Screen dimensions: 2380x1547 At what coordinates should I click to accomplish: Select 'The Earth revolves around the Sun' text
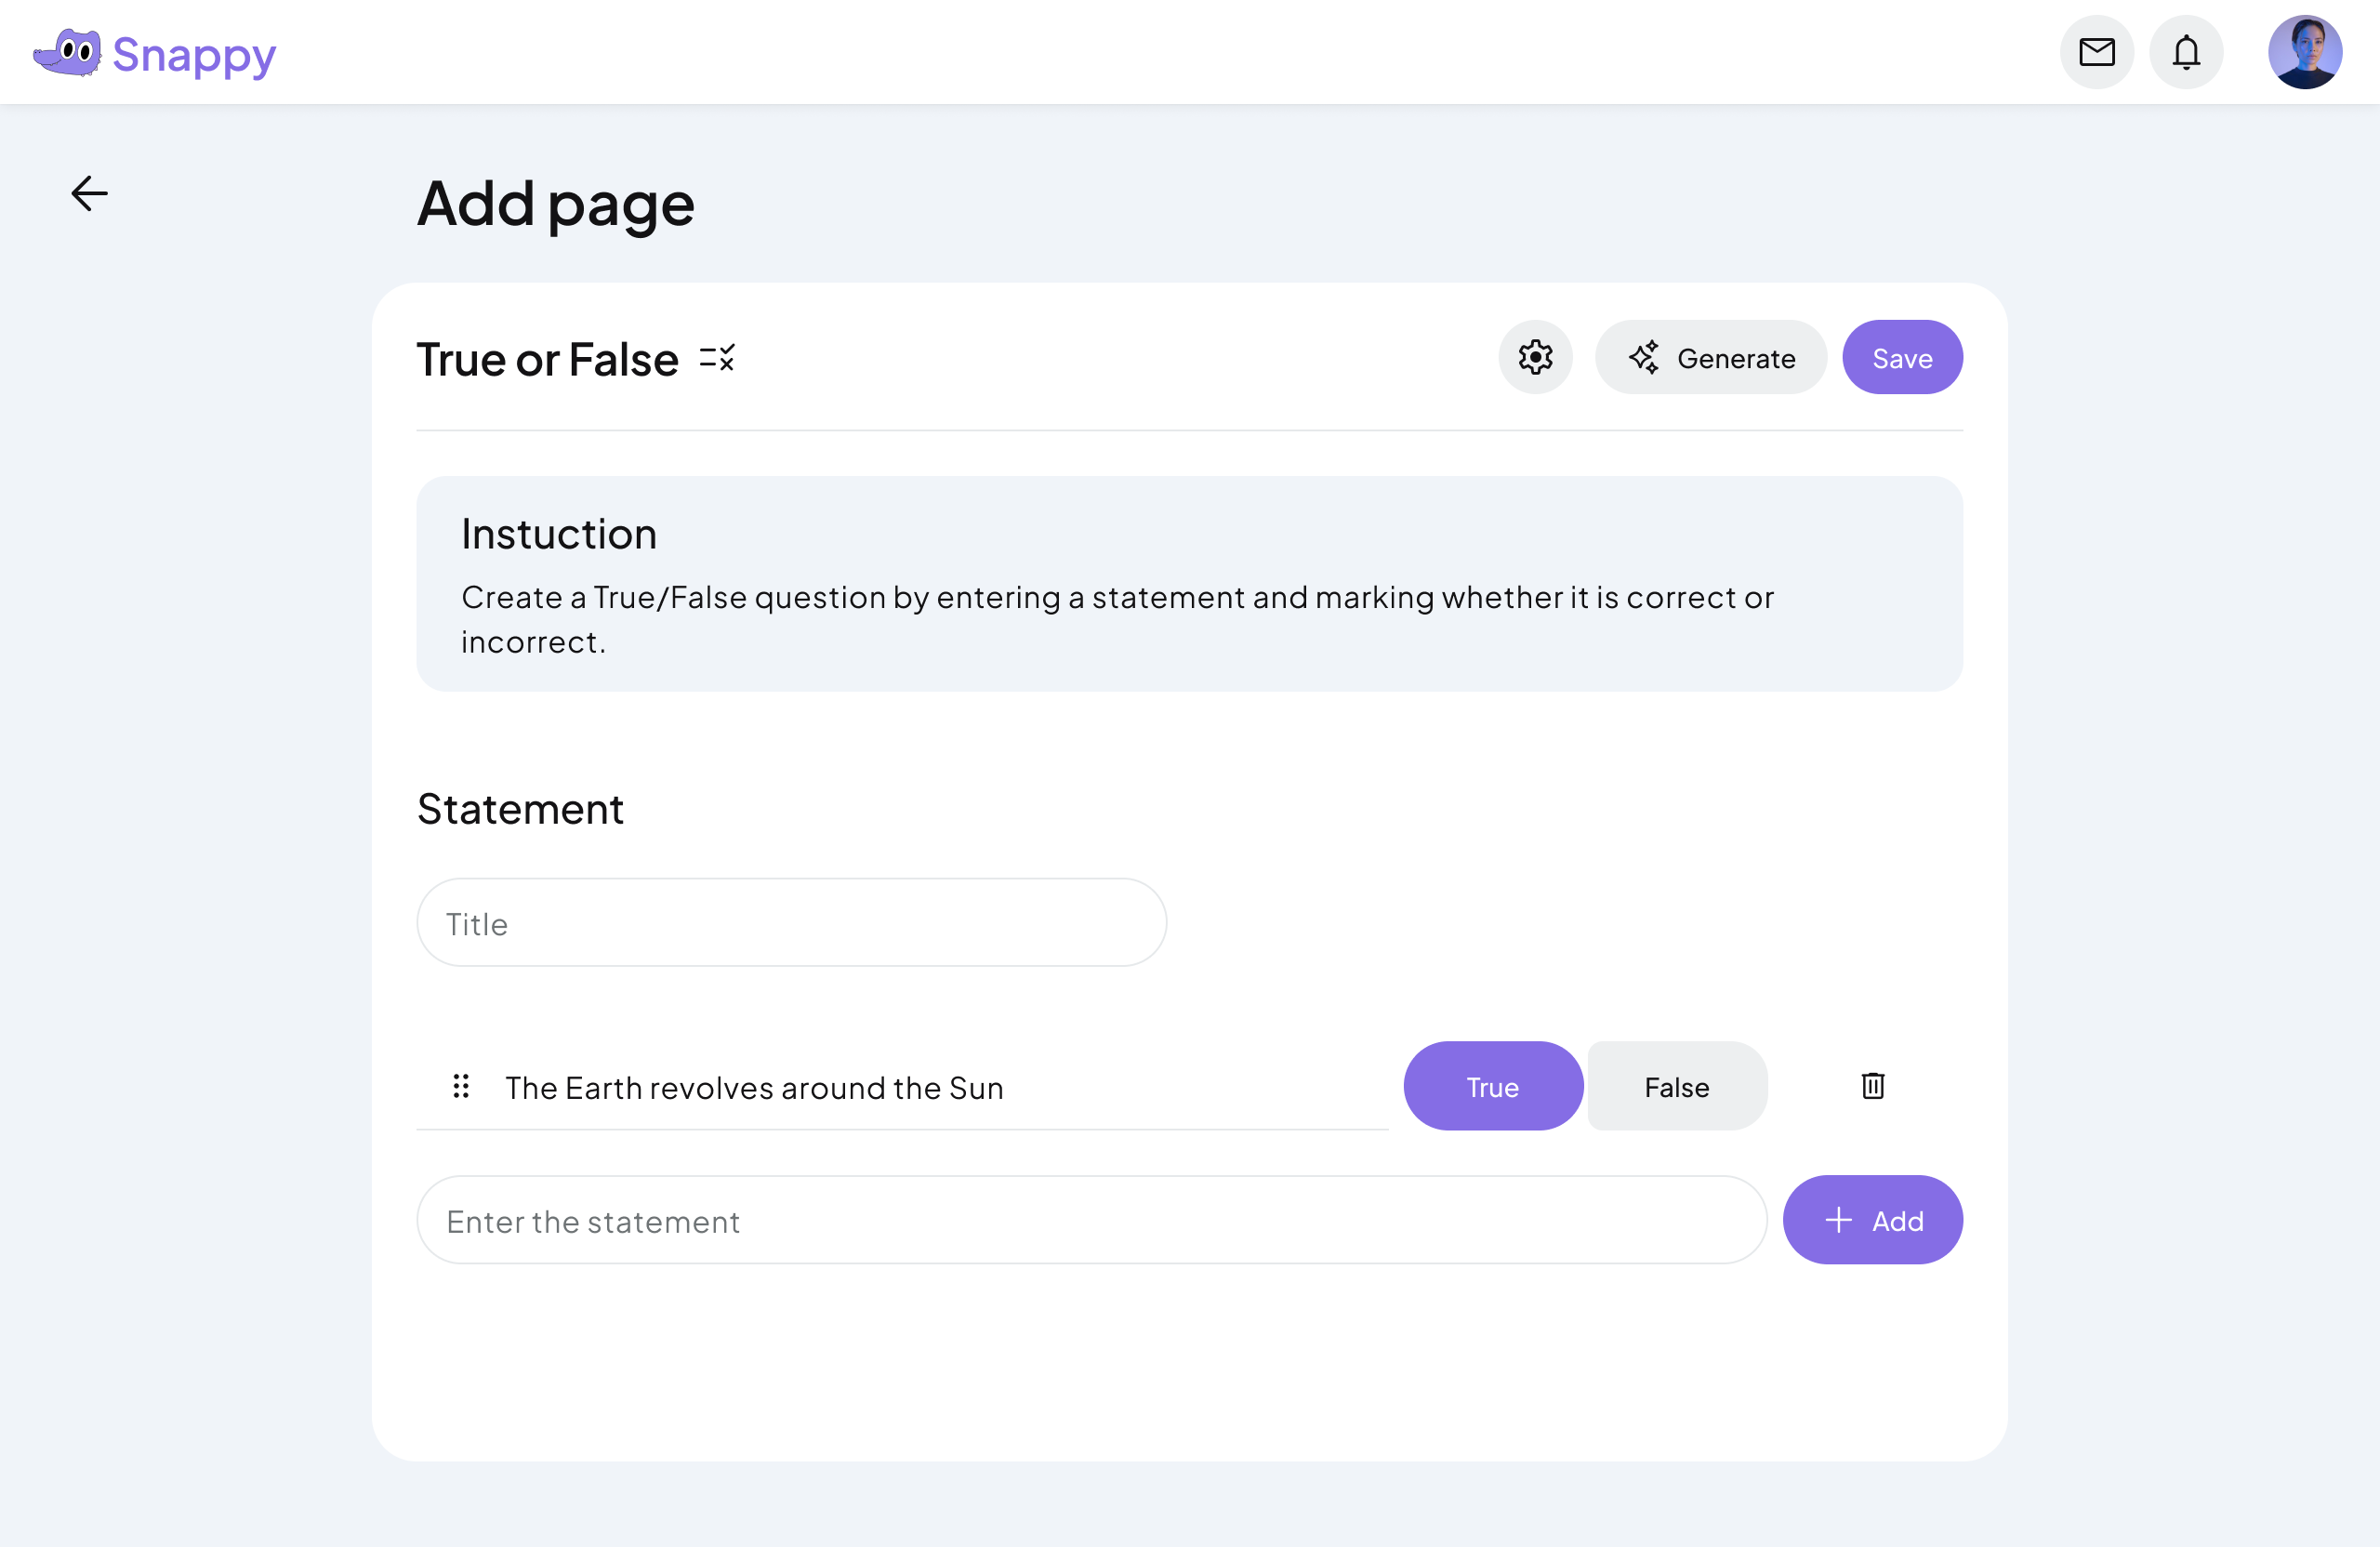pyautogui.click(x=754, y=1088)
